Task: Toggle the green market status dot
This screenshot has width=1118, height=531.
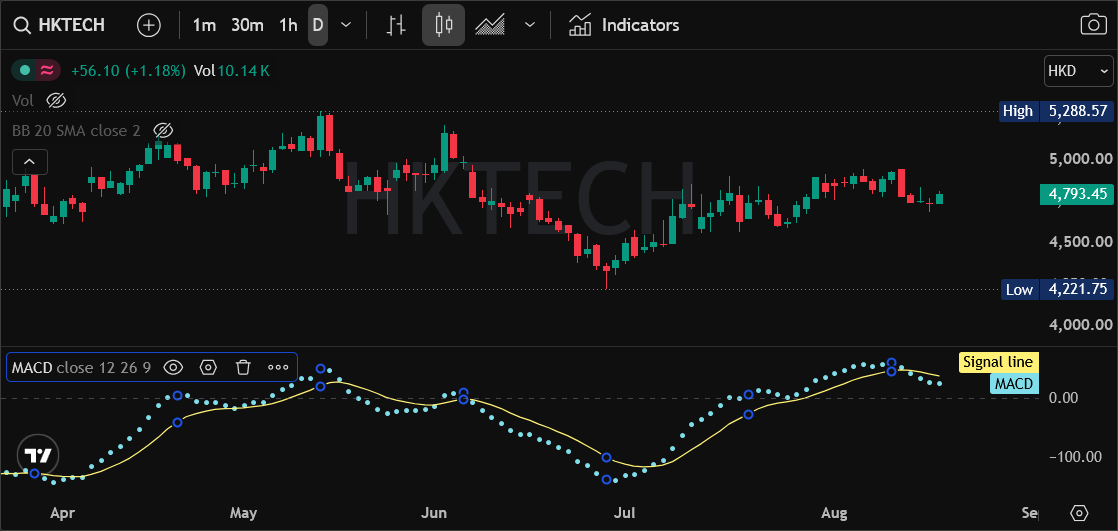Action: pos(25,70)
